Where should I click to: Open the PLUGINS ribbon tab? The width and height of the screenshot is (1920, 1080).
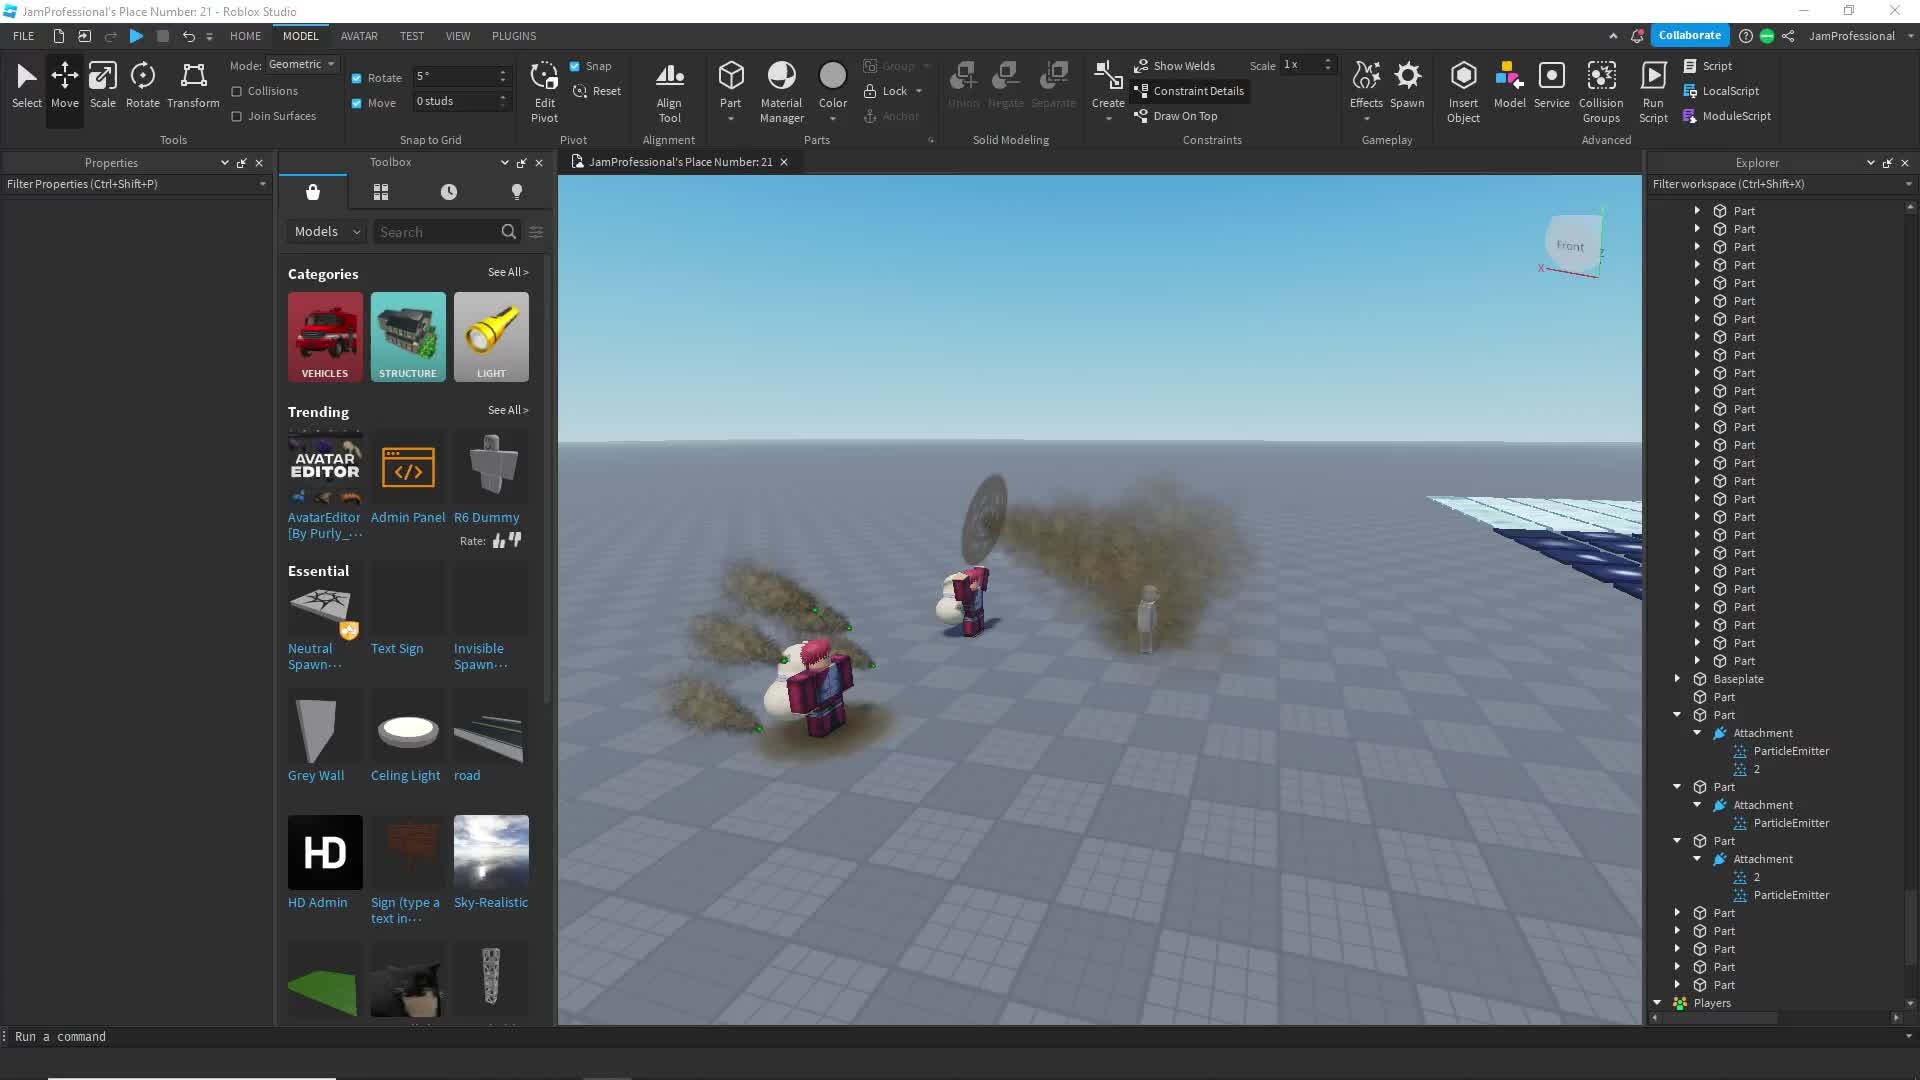click(514, 36)
